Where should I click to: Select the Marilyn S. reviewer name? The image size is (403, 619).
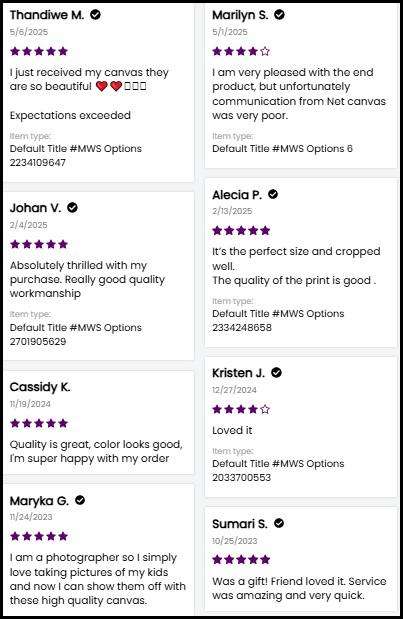click(240, 15)
